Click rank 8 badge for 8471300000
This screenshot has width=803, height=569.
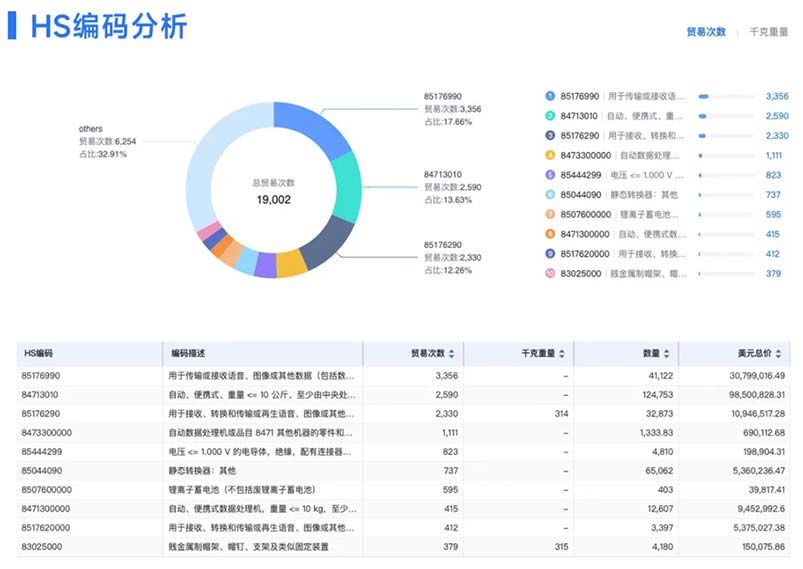coord(550,234)
